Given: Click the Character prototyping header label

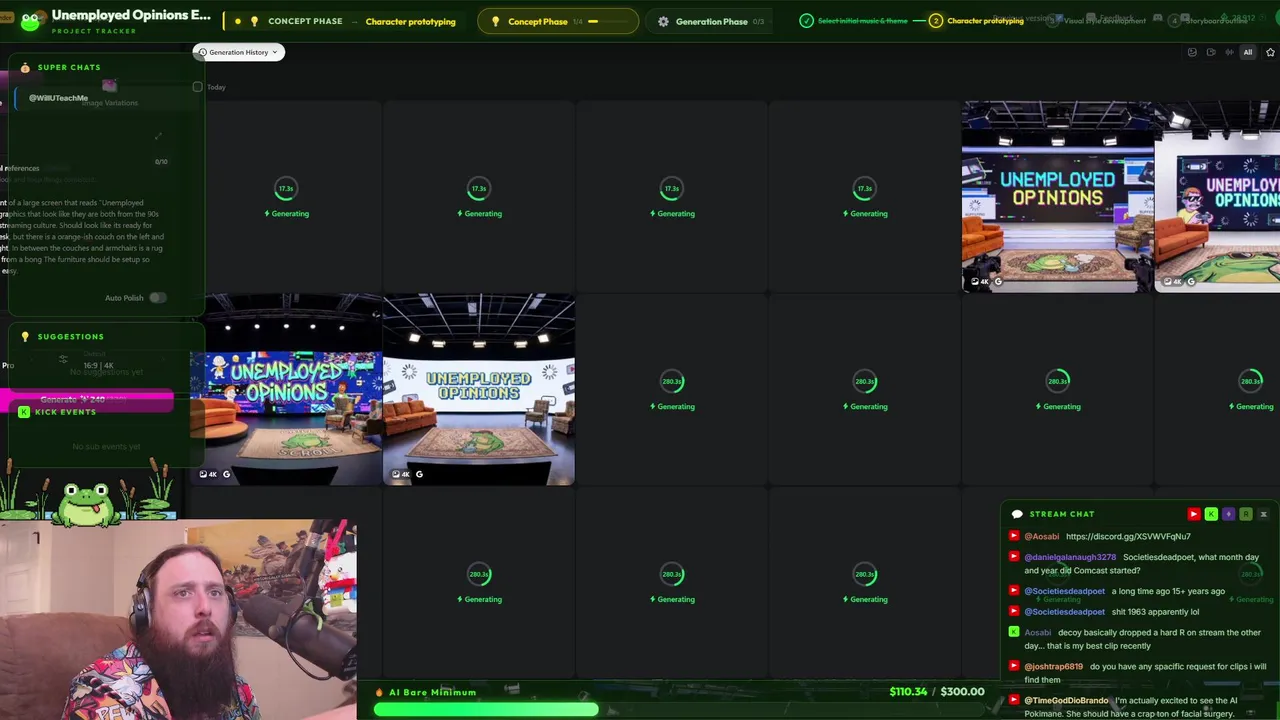Looking at the screenshot, I should [410, 21].
